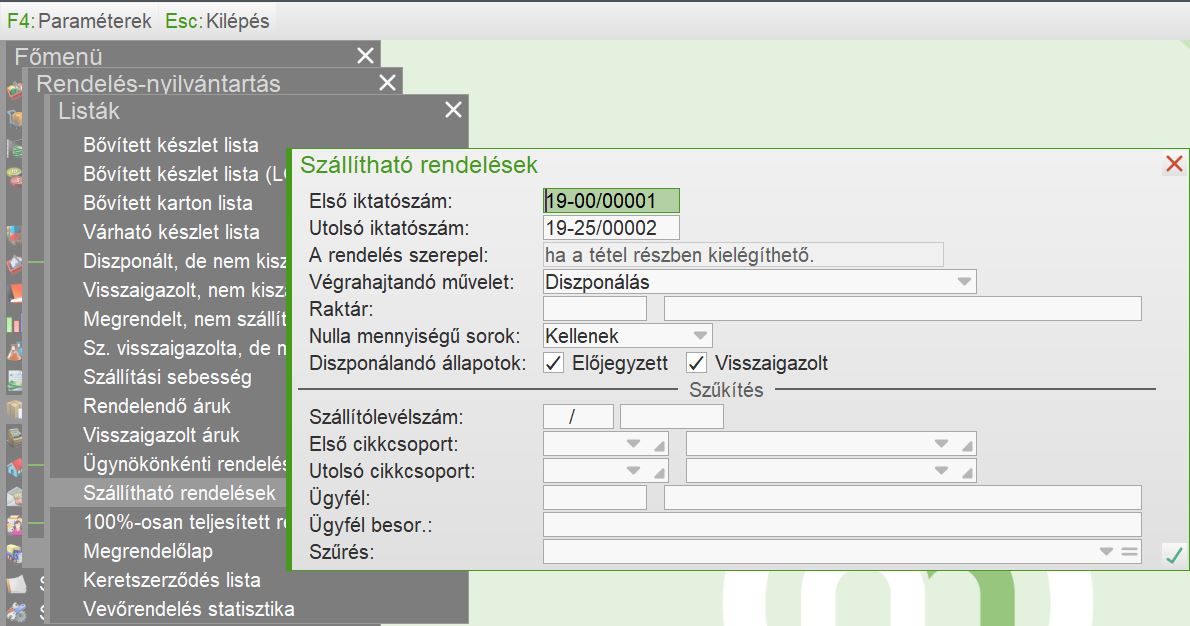
Task: Click F4: Paraméterek in the top bar
Action: (x=80, y=21)
